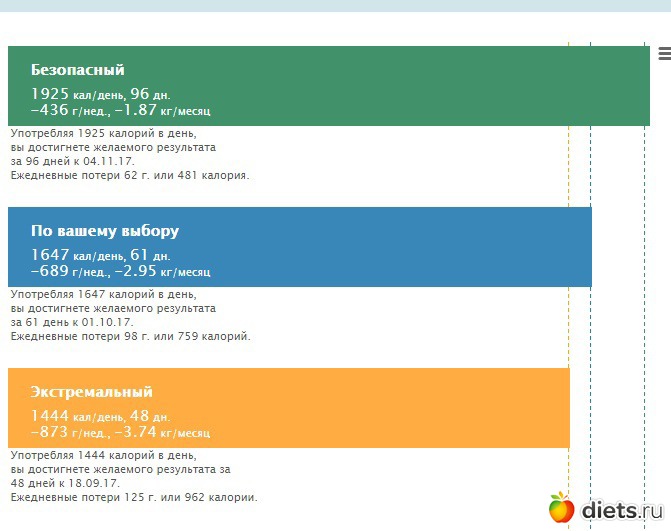This screenshot has width=671, height=531.
Task: Click the −689 г/нед. weight loss line
Action: [x=120, y=272]
